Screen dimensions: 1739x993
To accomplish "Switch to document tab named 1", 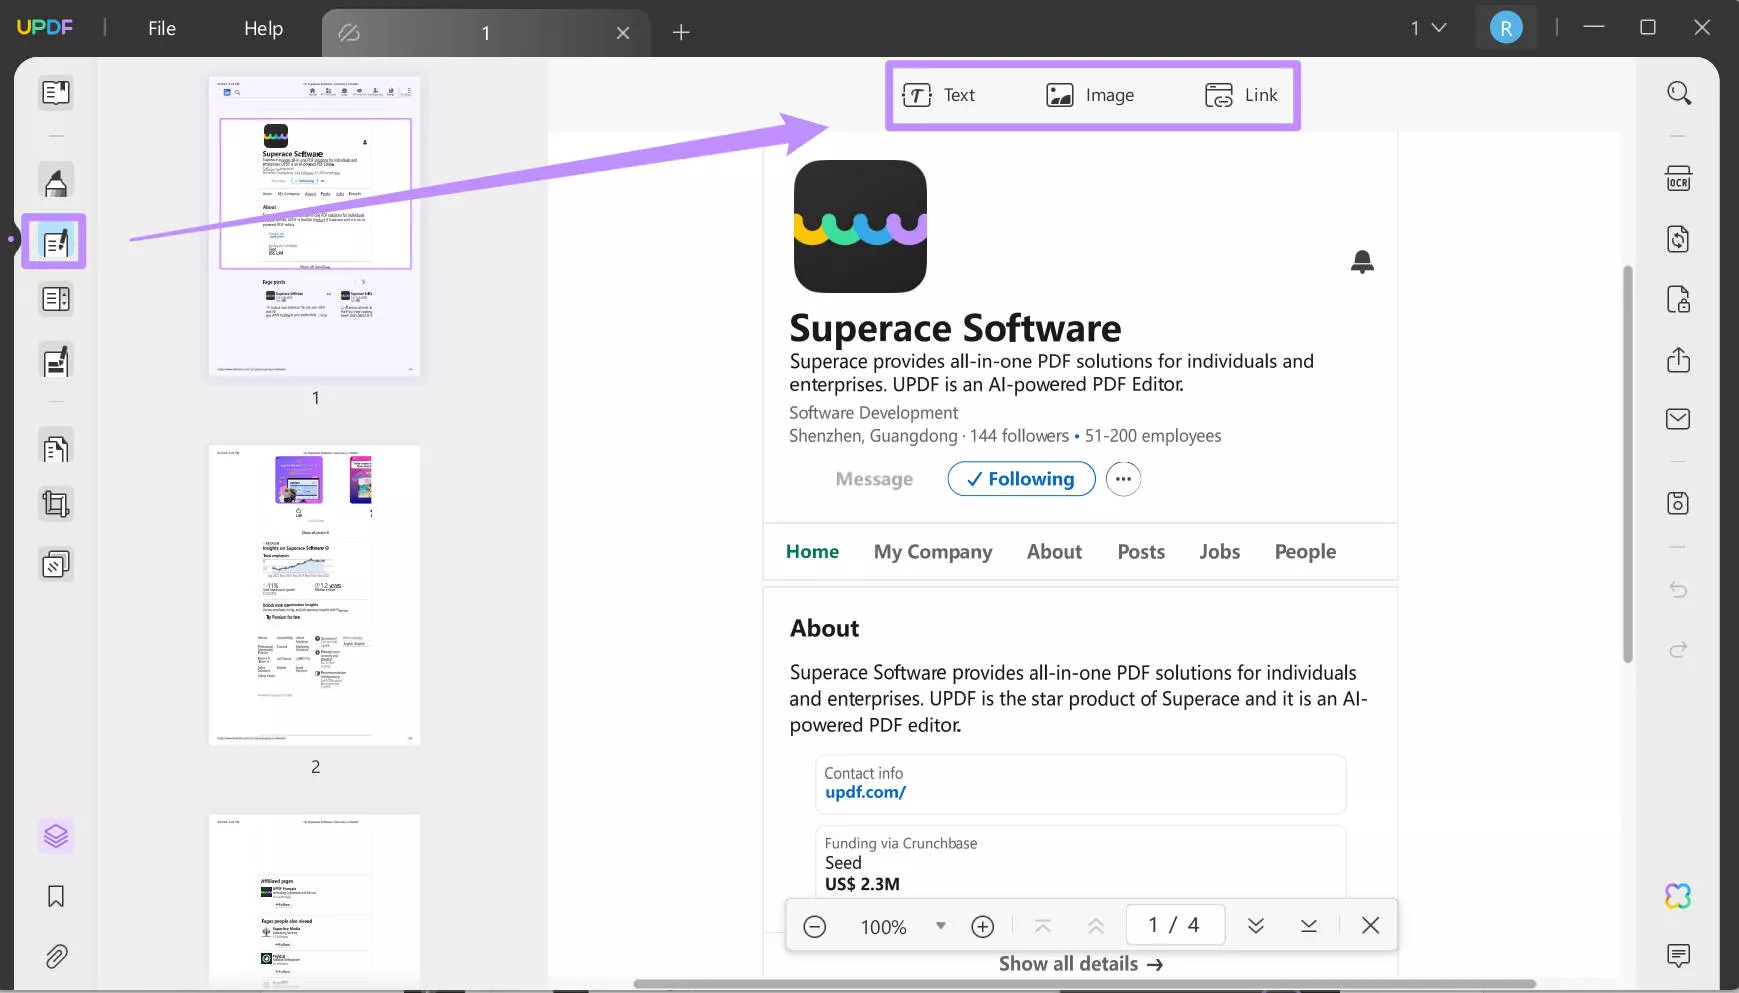I will [x=486, y=33].
